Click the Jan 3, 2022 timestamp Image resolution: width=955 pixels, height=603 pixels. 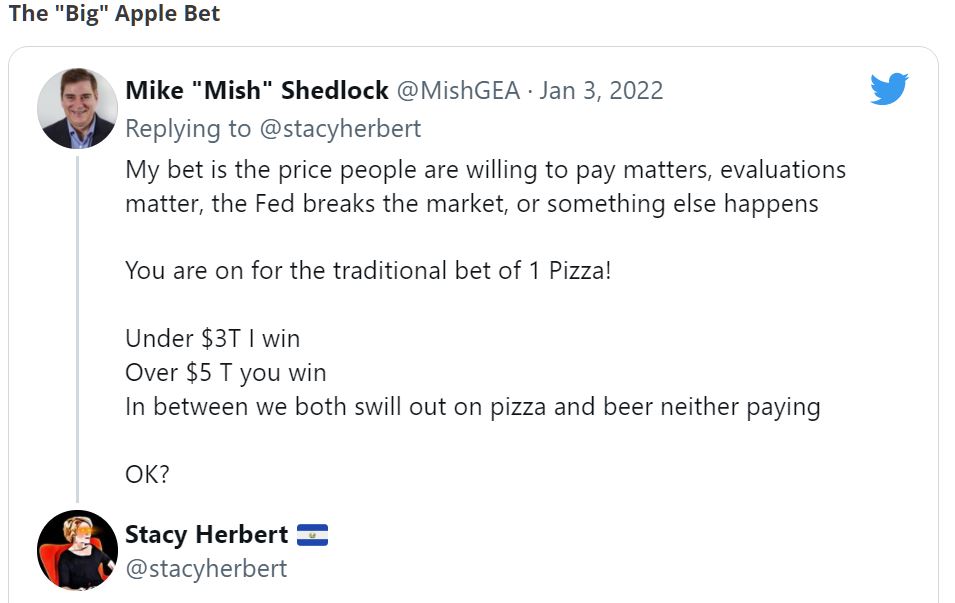click(601, 90)
